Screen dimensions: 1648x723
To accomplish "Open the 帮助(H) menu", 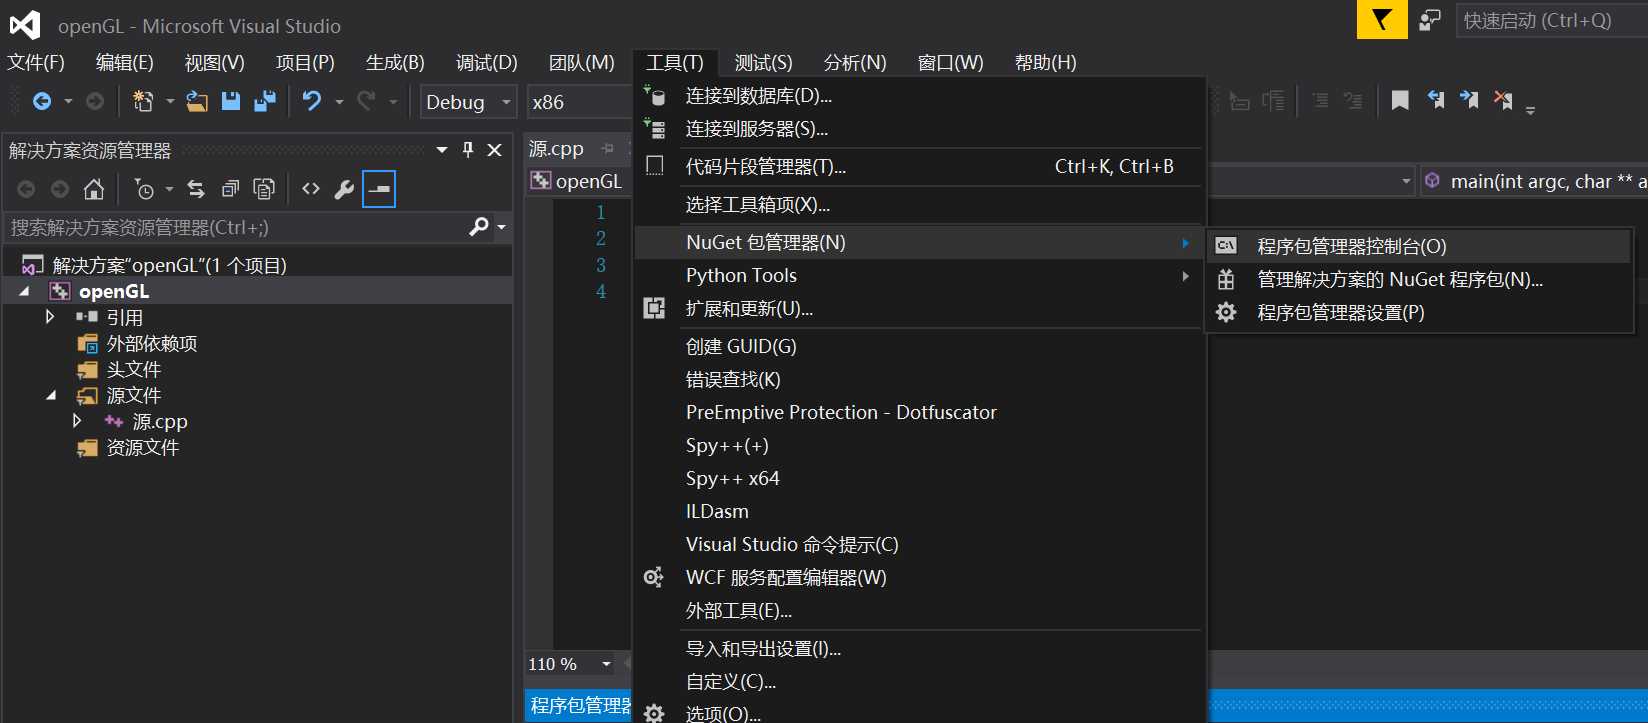I will [1046, 62].
